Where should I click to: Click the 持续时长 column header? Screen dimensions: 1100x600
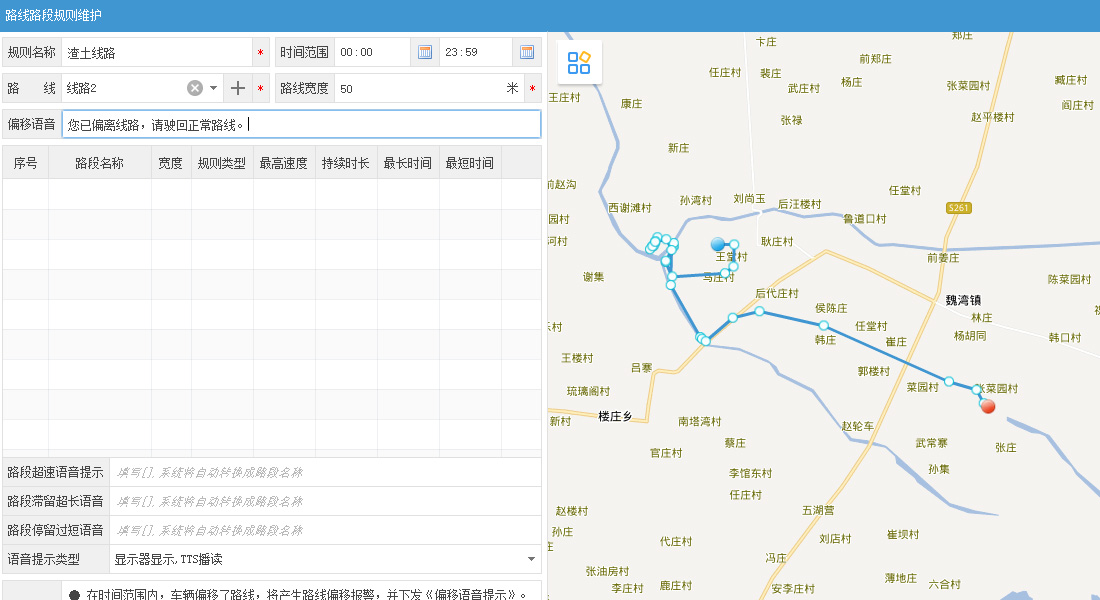coord(346,163)
